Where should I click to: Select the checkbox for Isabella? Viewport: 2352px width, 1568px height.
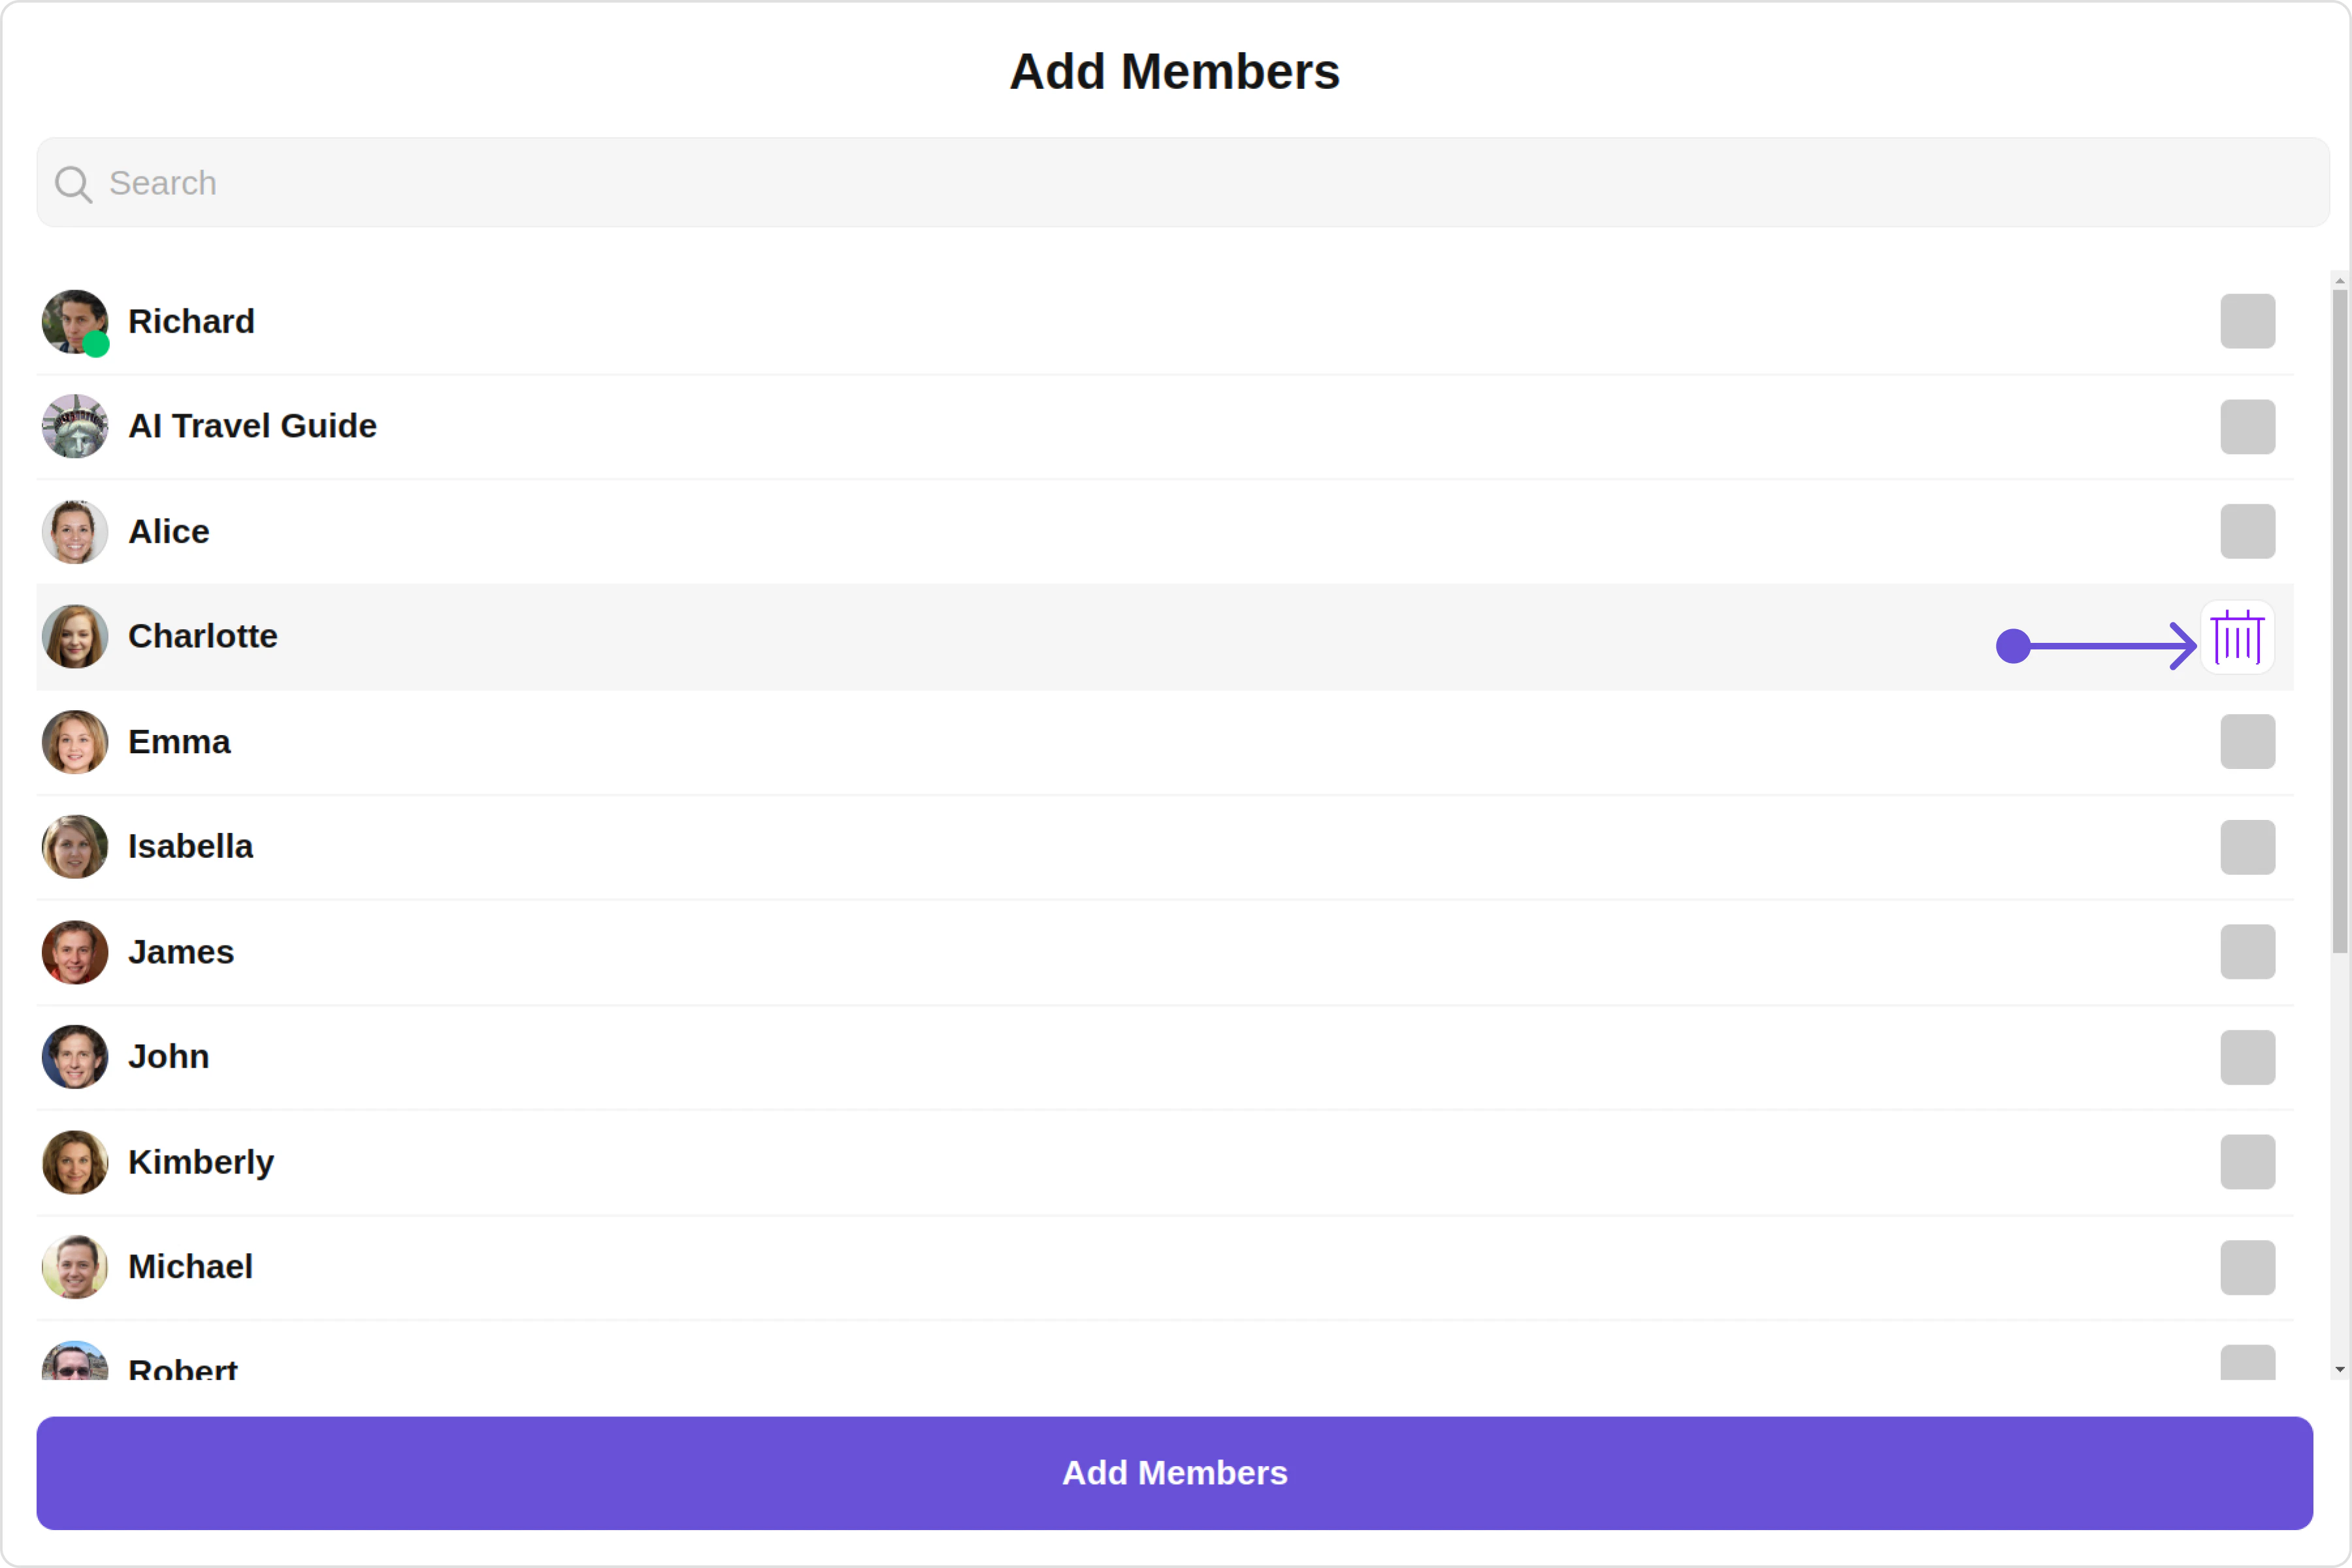(2247, 847)
